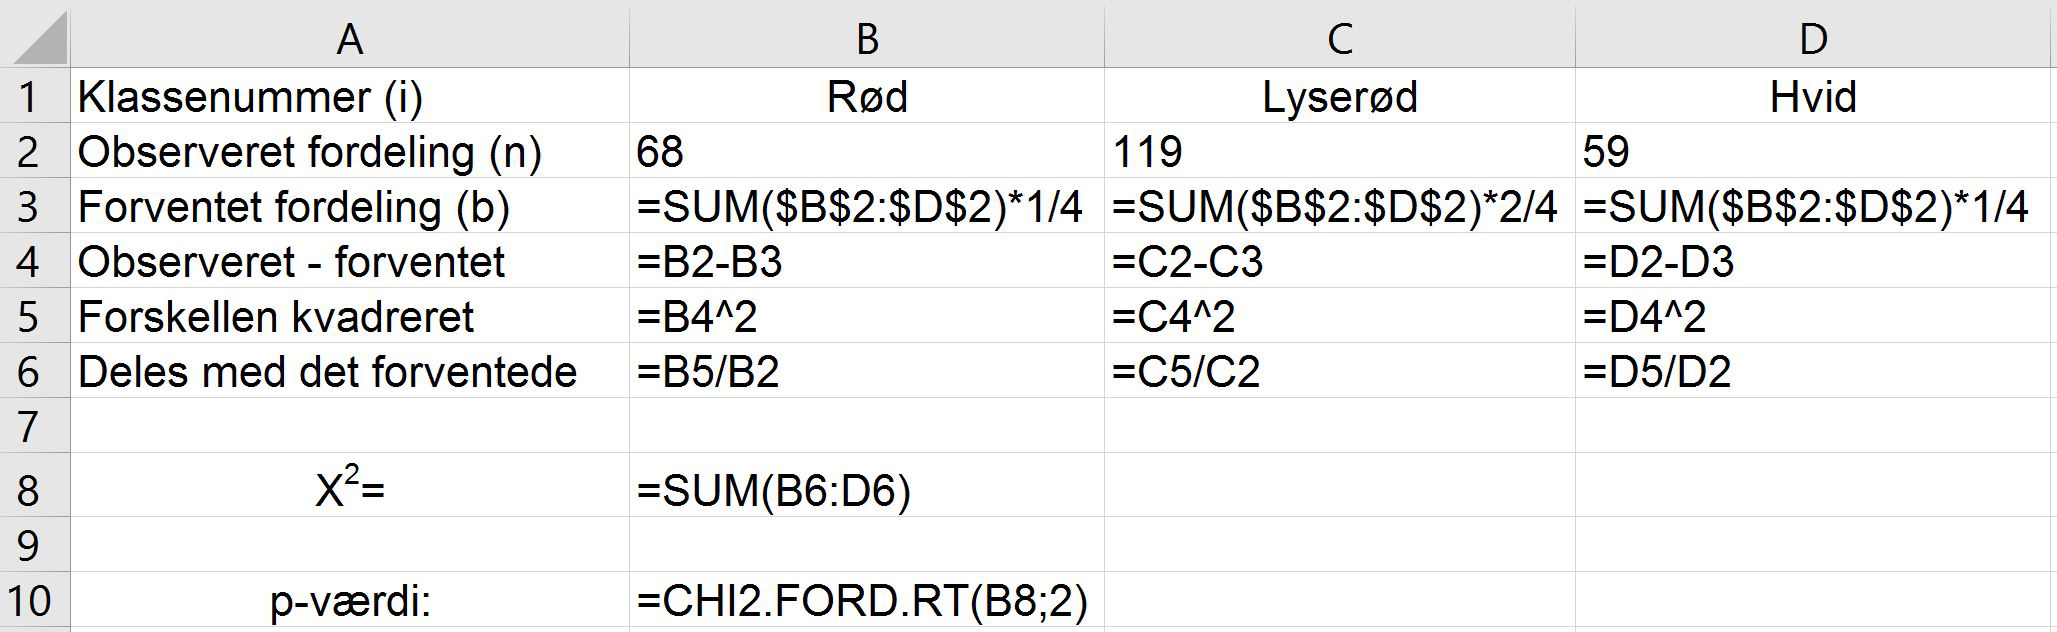This screenshot has height=632, width=2057.
Task: Select the cell containing 'Lyserød'
Action: coord(1339,97)
